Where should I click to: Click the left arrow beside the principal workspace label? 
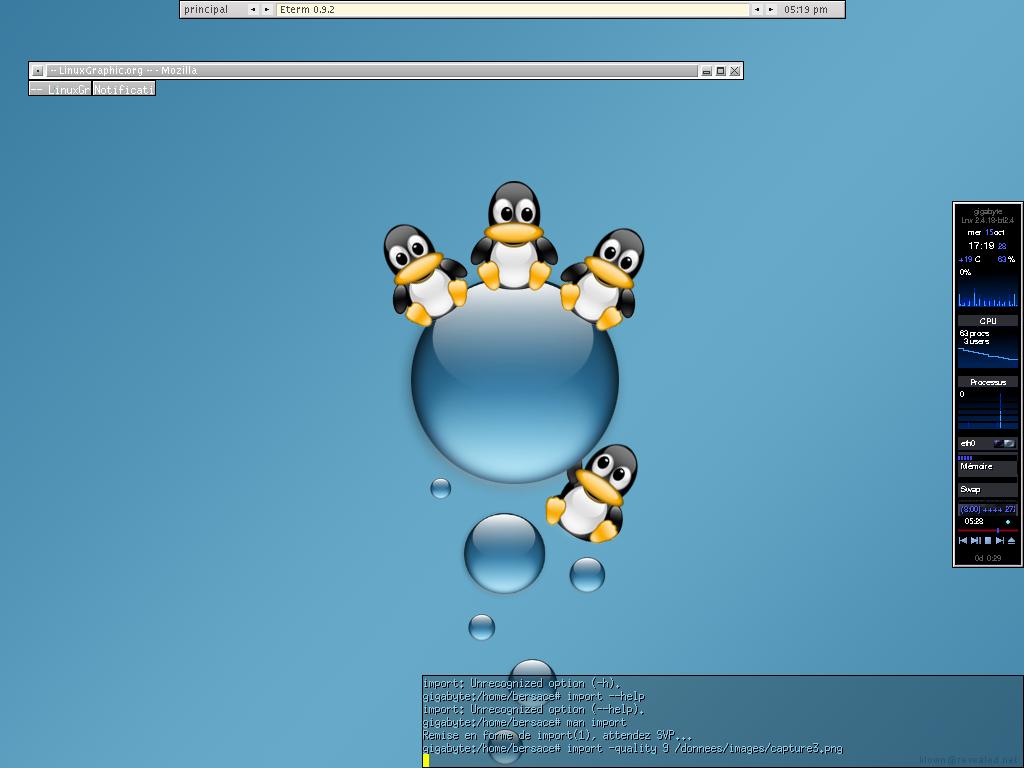click(253, 10)
